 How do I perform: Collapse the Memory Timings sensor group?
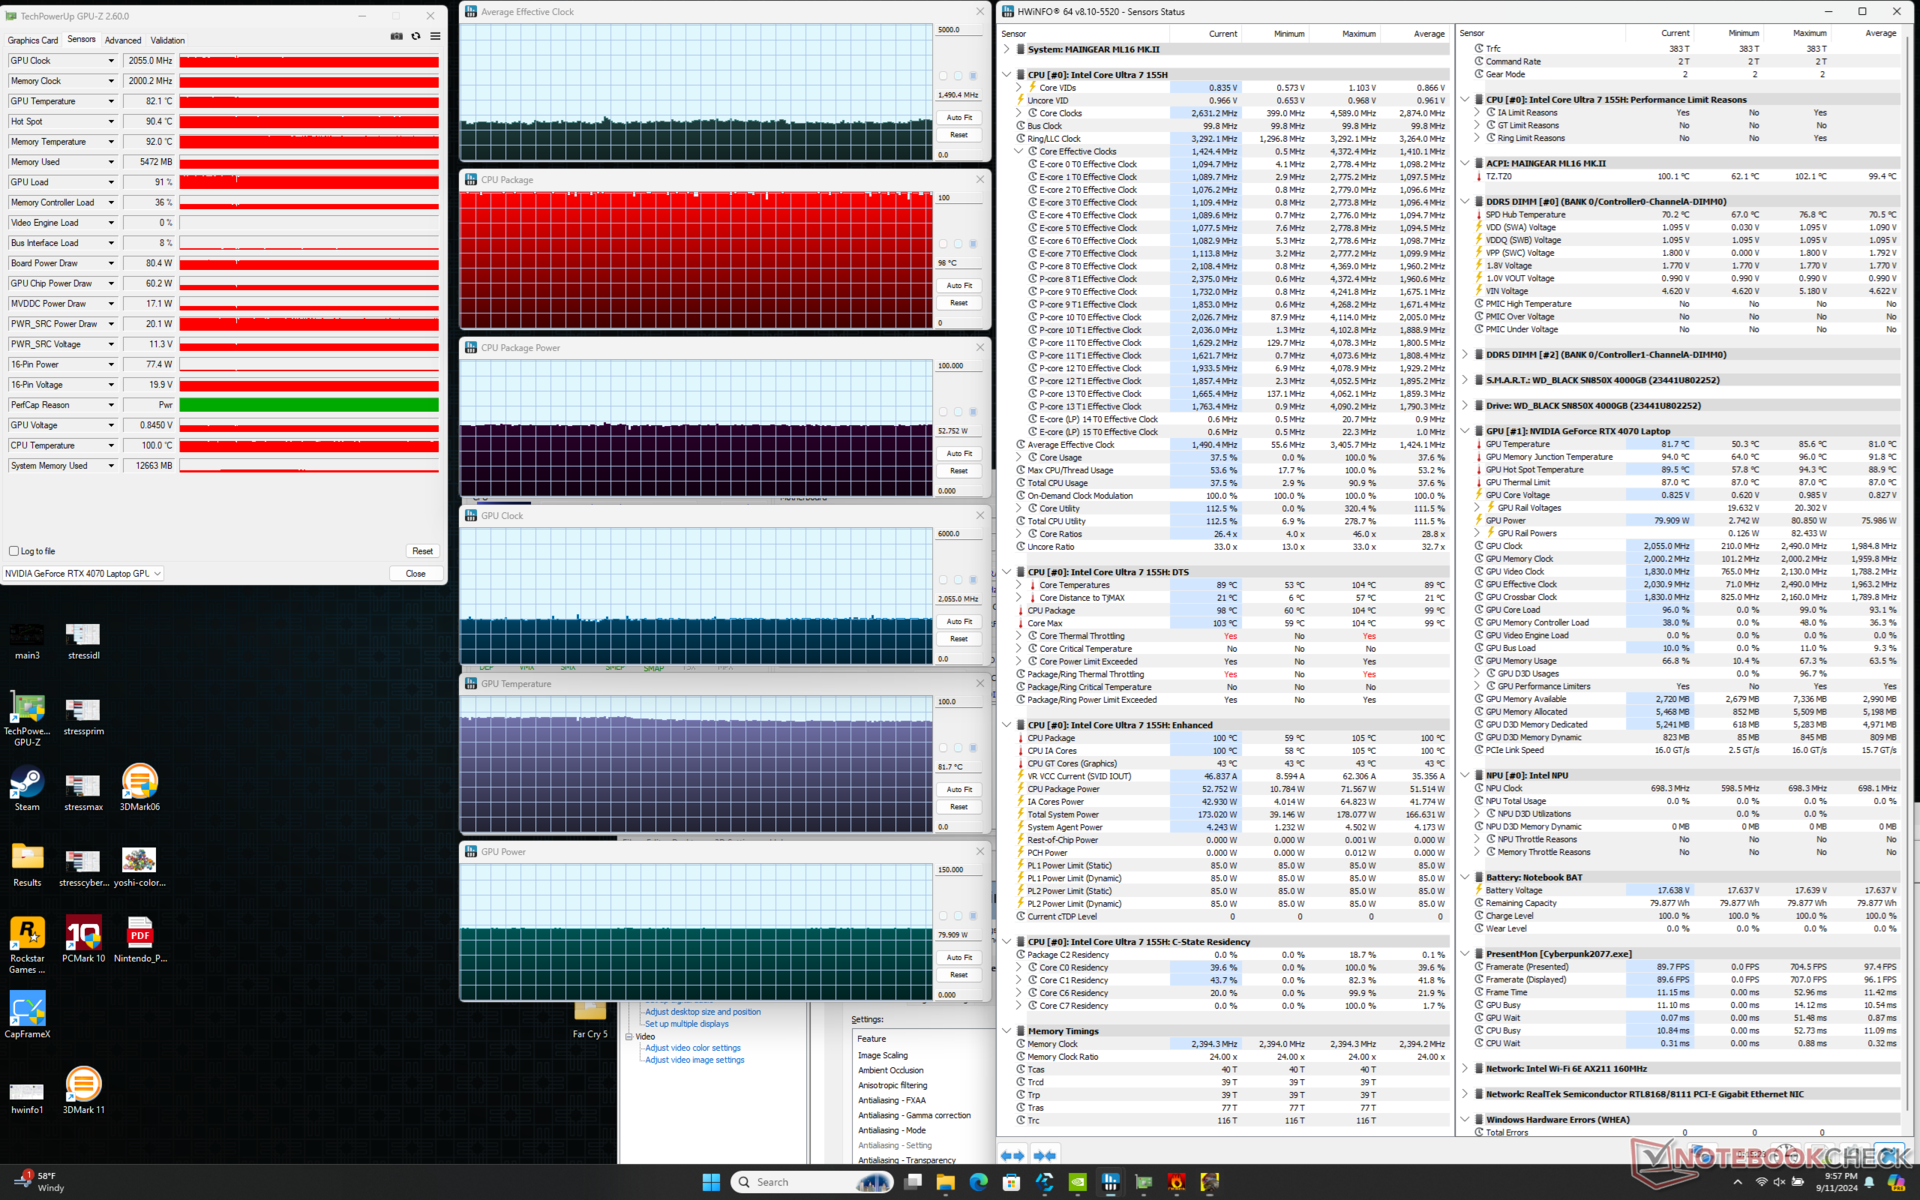tap(1007, 1031)
